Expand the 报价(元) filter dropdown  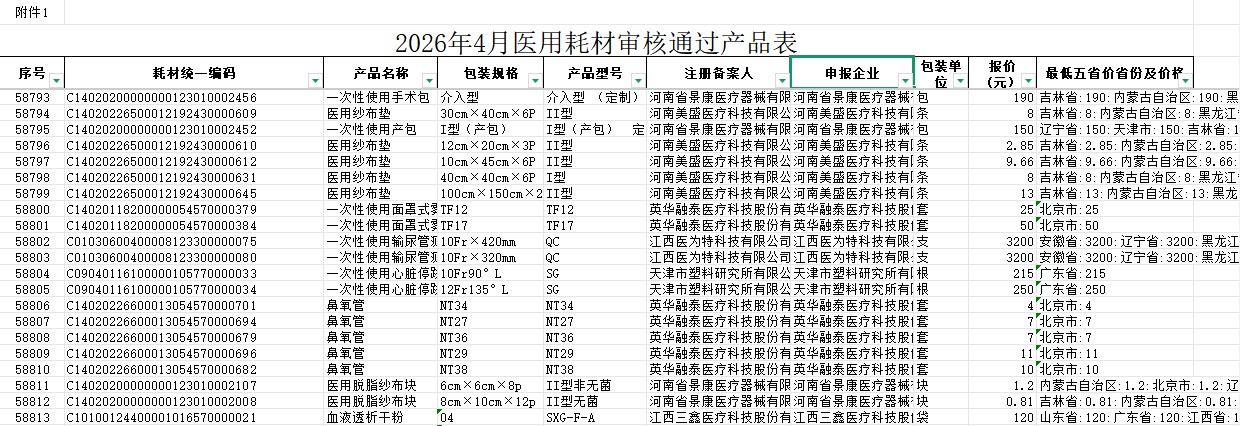(1027, 81)
